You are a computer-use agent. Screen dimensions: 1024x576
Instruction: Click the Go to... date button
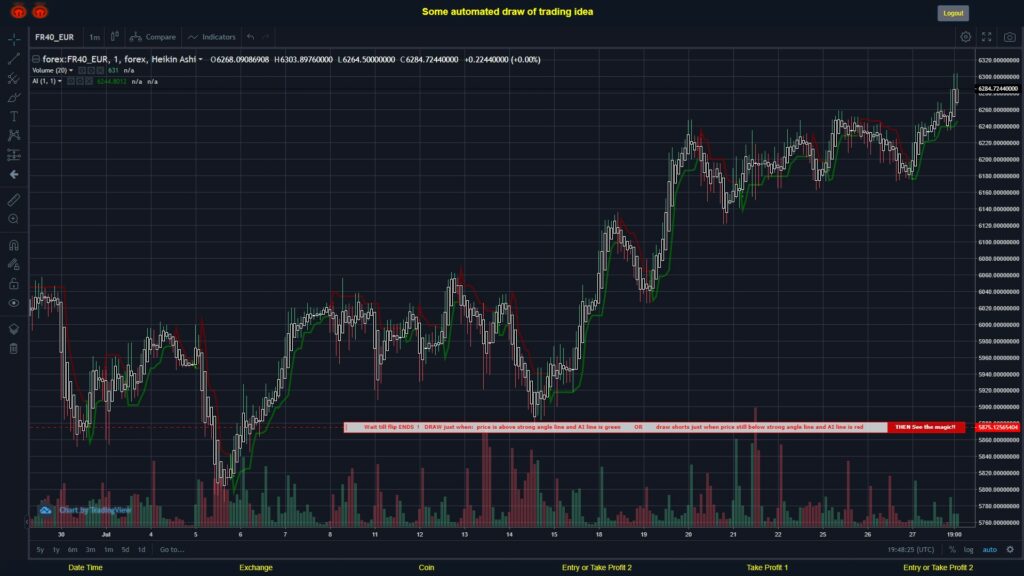172,550
